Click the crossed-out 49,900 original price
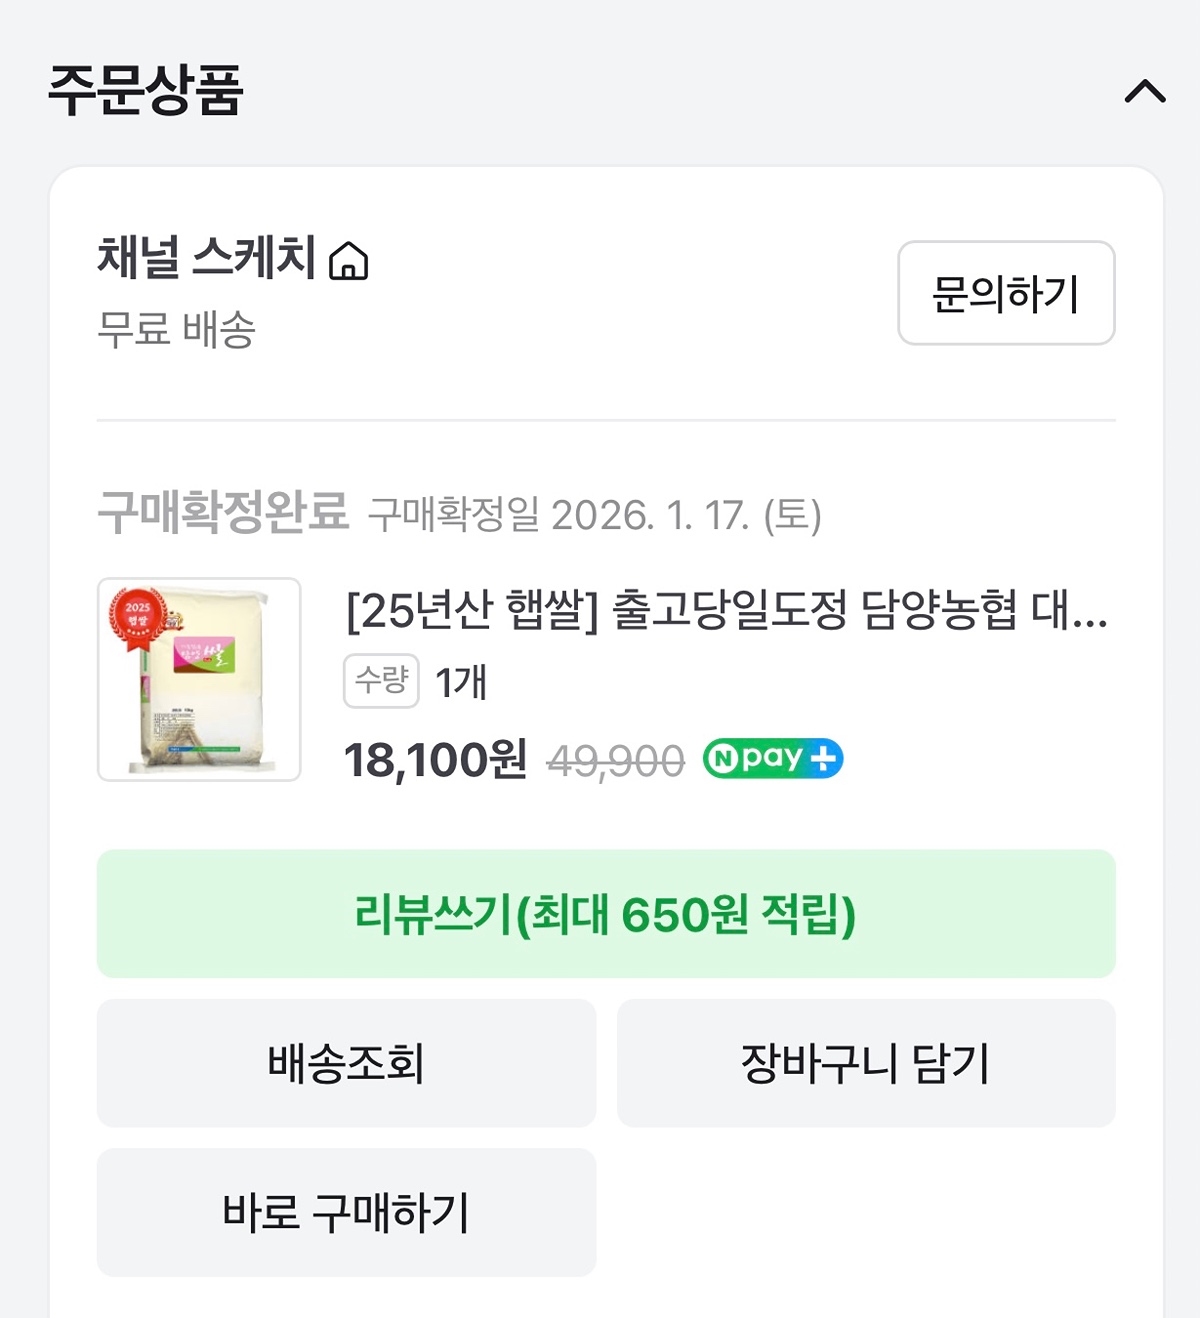The height and width of the screenshot is (1318, 1200). click(615, 762)
